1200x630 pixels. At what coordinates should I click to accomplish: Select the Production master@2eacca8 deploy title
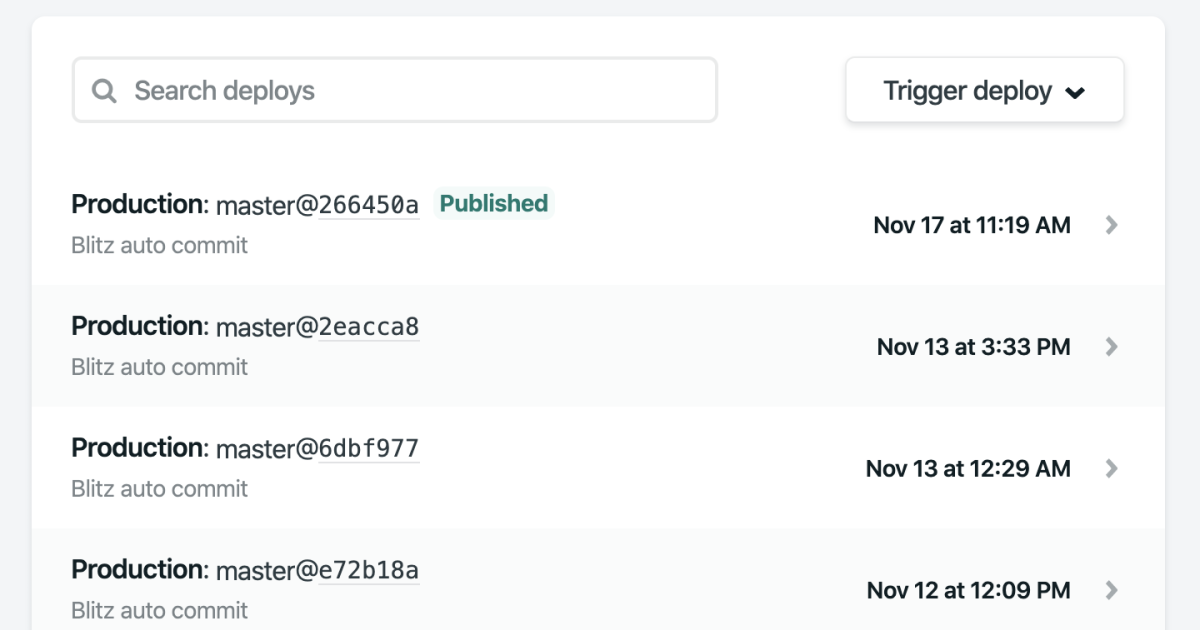point(245,326)
